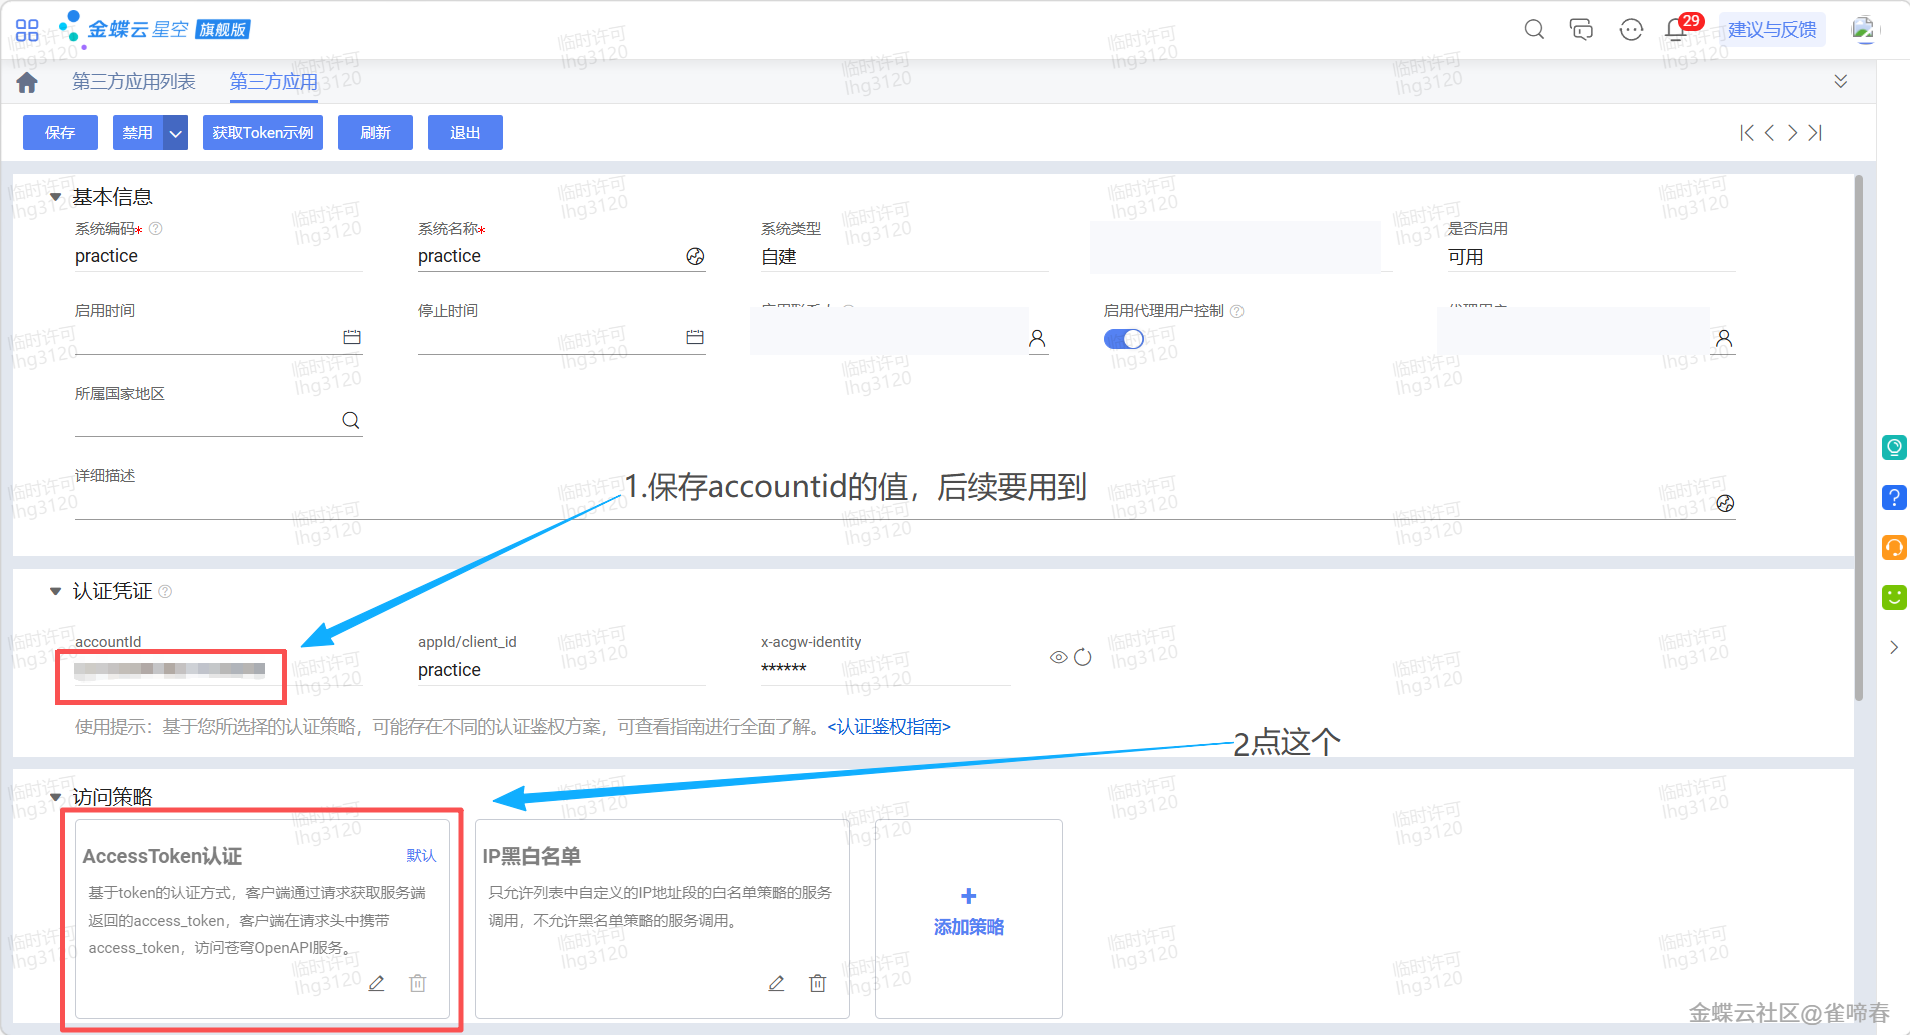Viewport: 1910px width, 1035px height.
Task: Show the x-acgw-identity value with eye icon
Action: 1058,657
